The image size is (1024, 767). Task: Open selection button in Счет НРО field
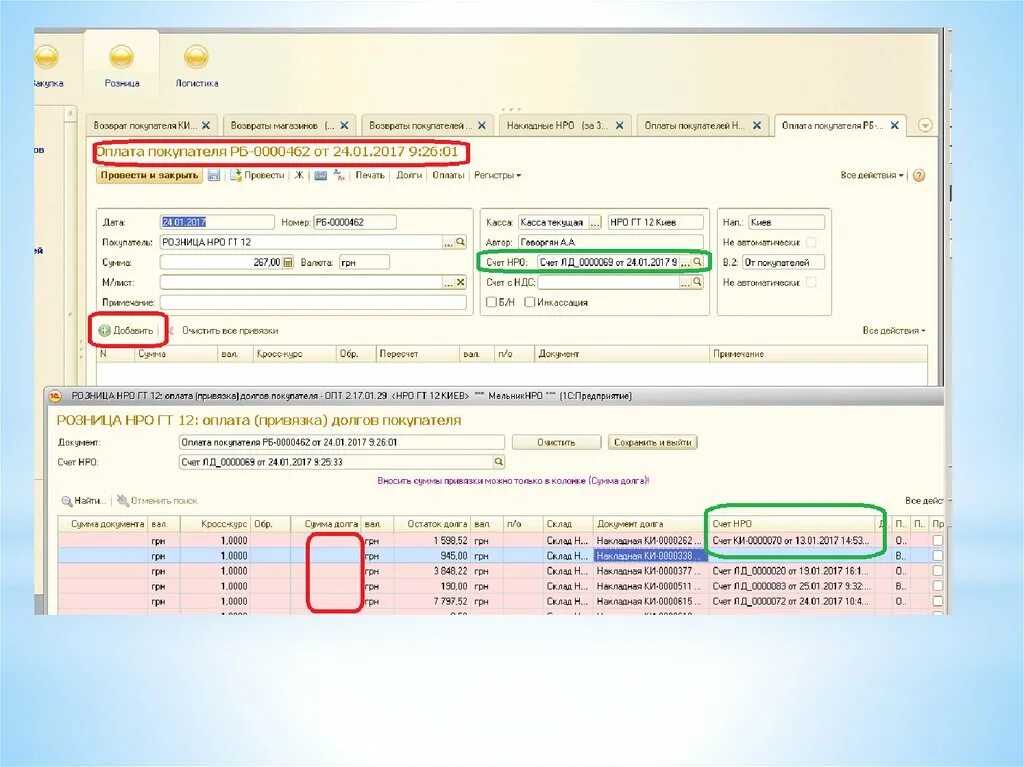684,262
